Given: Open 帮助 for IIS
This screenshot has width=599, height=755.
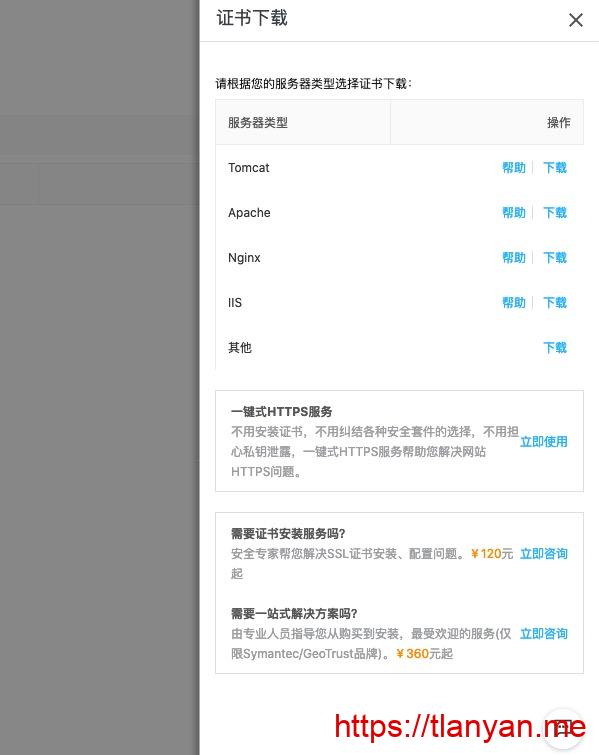Looking at the screenshot, I should 514,302.
